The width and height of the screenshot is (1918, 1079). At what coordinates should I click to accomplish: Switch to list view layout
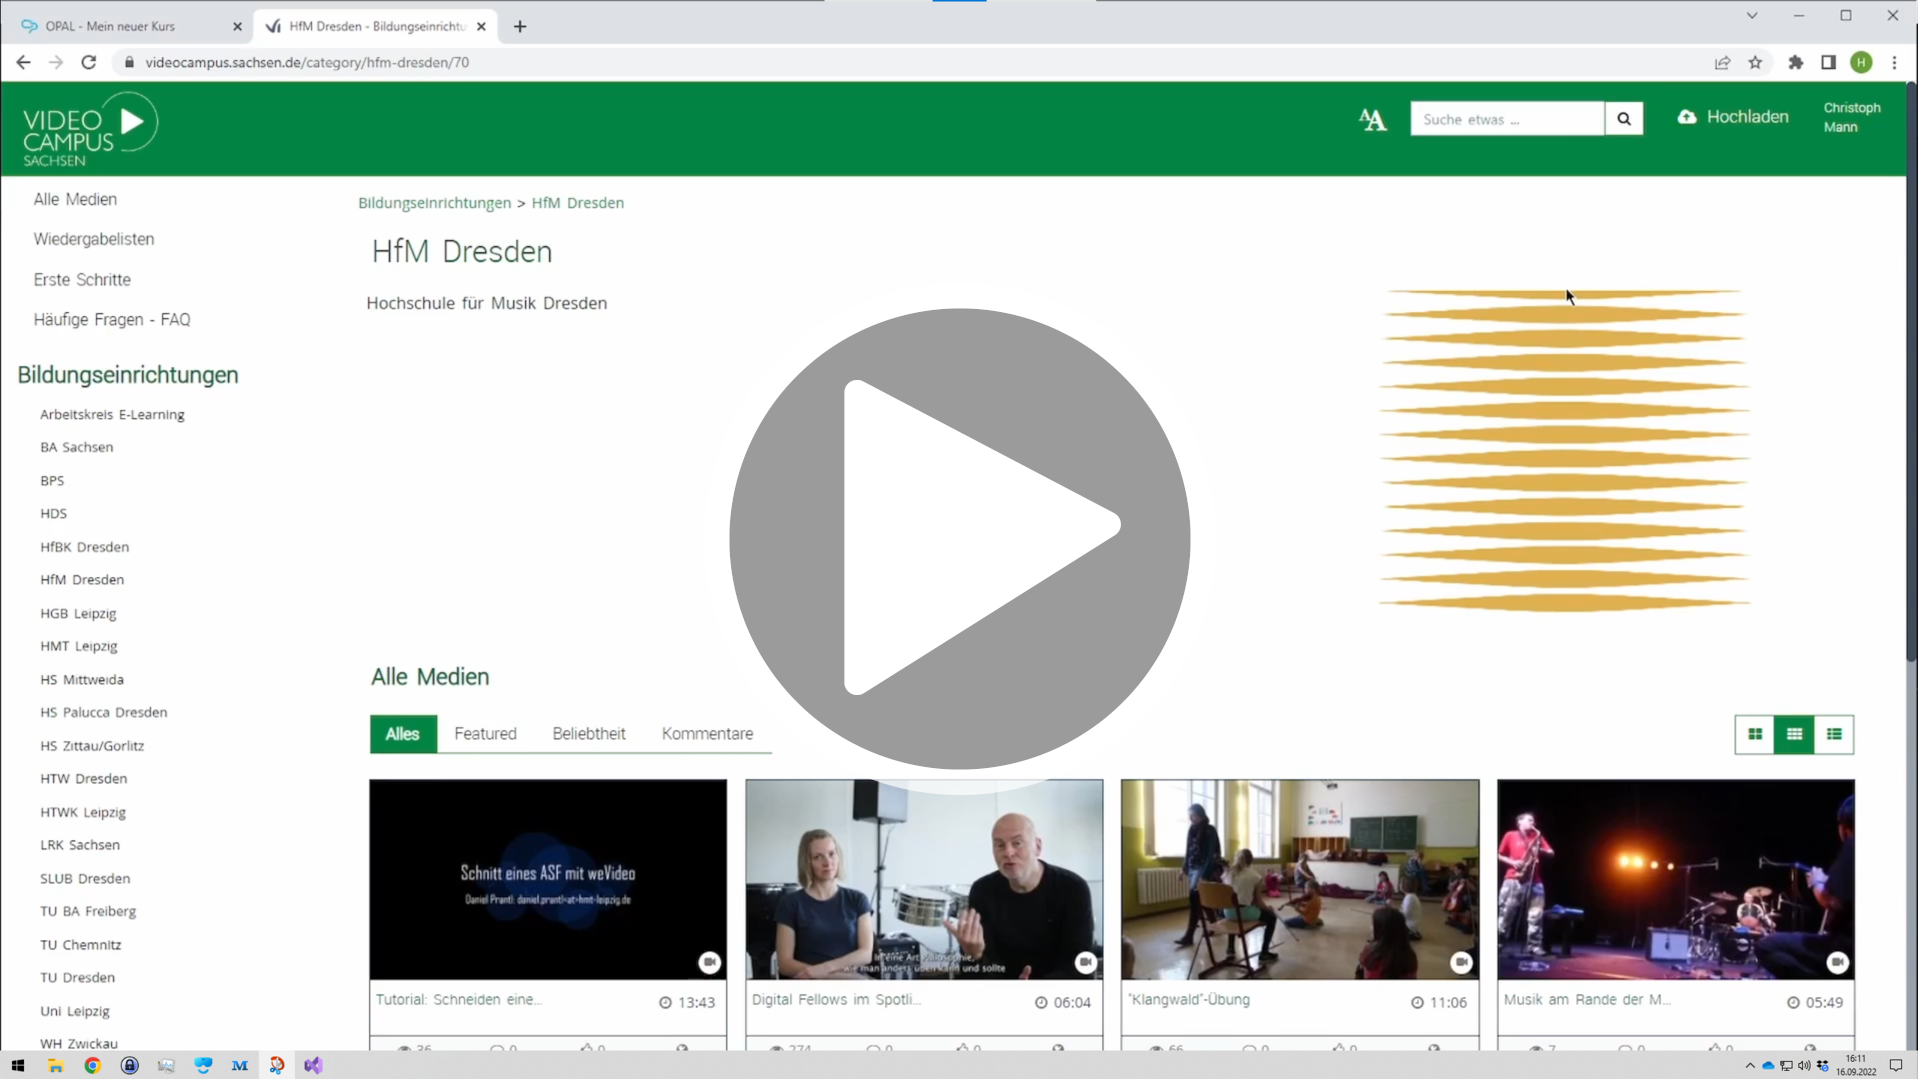coord(1834,734)
